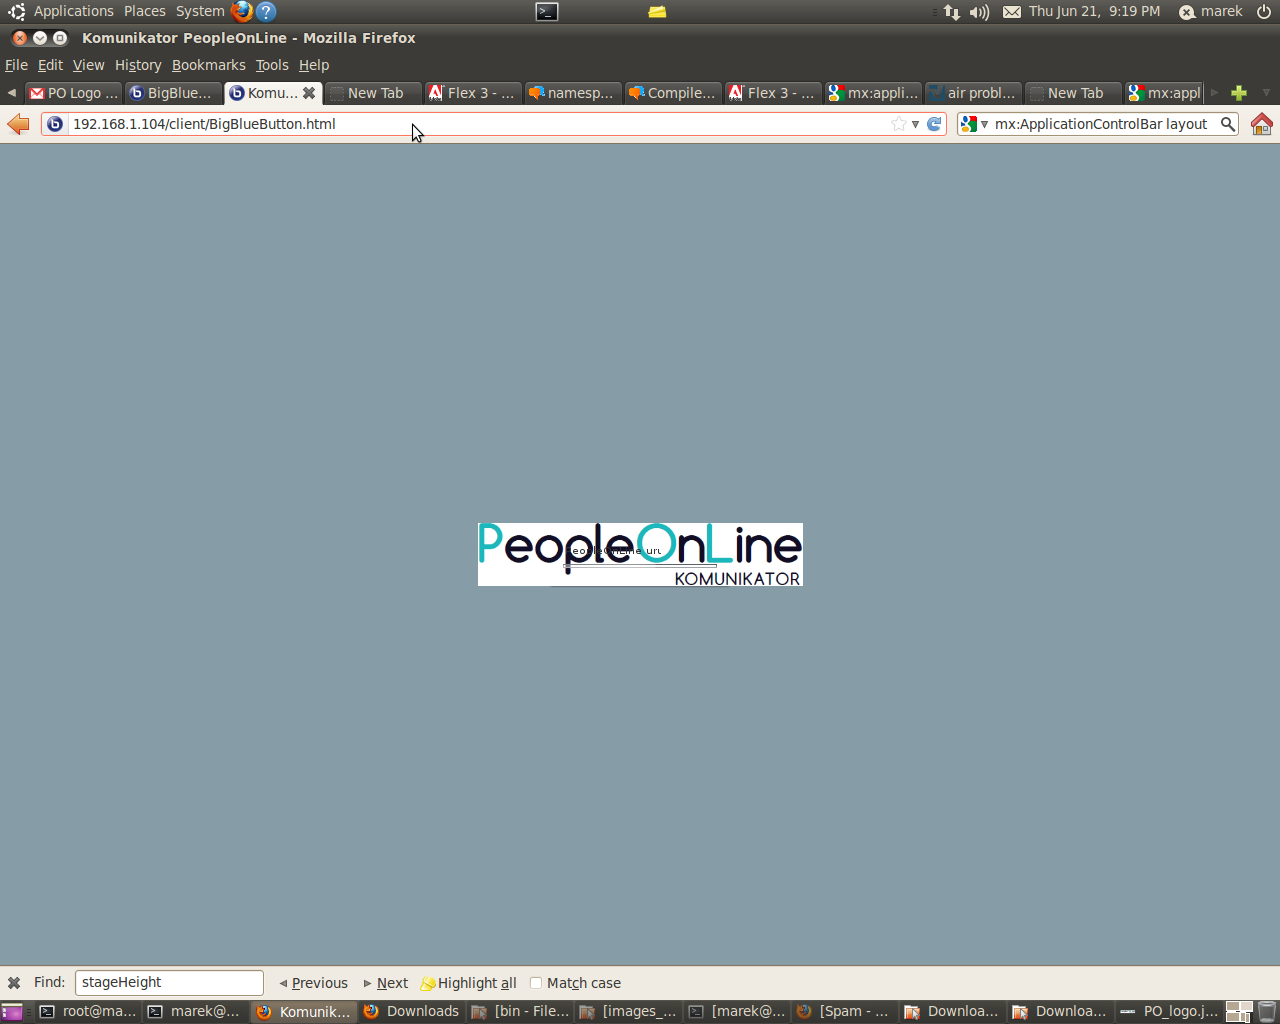Screen dimensions: 1280x1024
Task: Click the Firefox back arrow button
Action: click(18, 124)
